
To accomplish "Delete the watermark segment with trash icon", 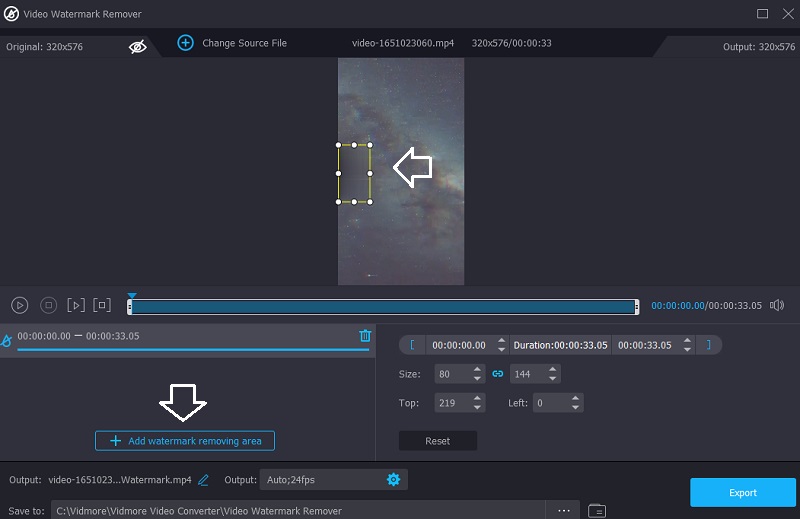I will tap(365, 336).
